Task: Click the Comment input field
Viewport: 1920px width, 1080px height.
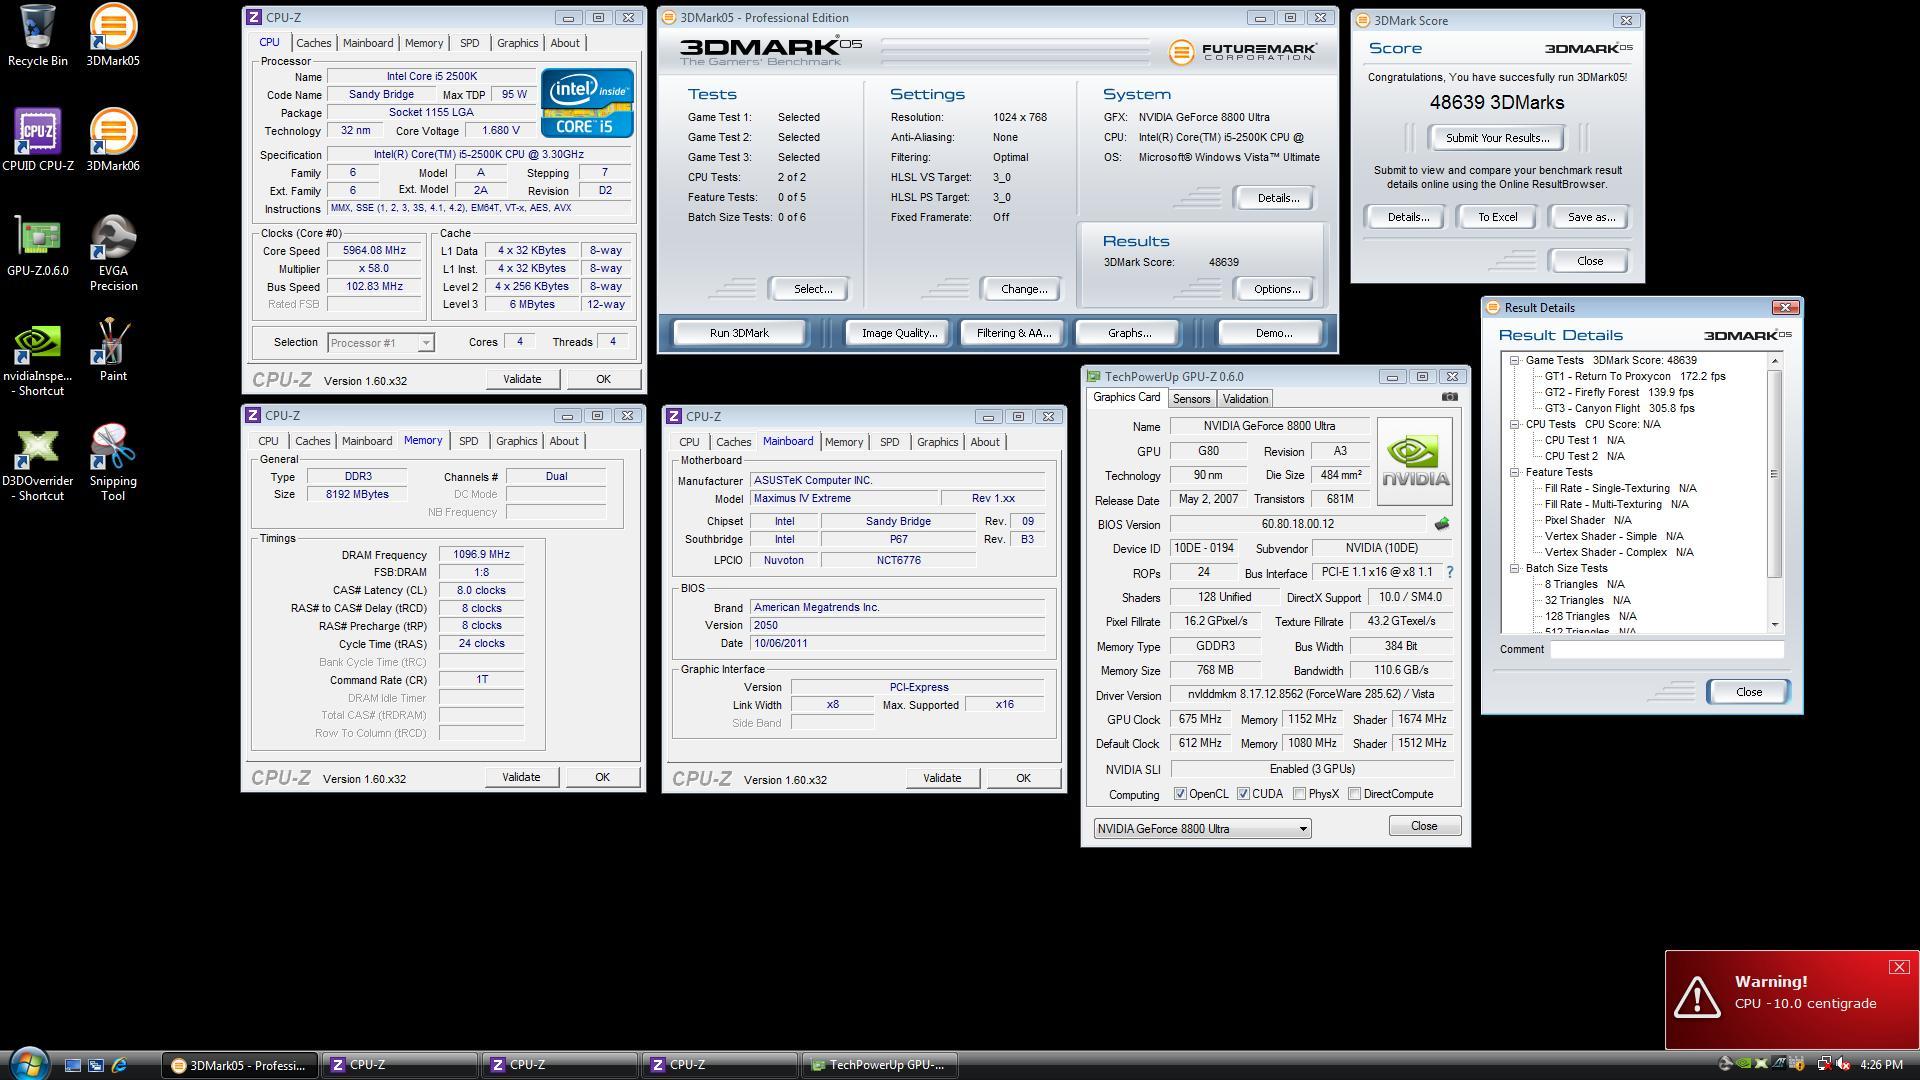Action: click(x=1666, y=650)
